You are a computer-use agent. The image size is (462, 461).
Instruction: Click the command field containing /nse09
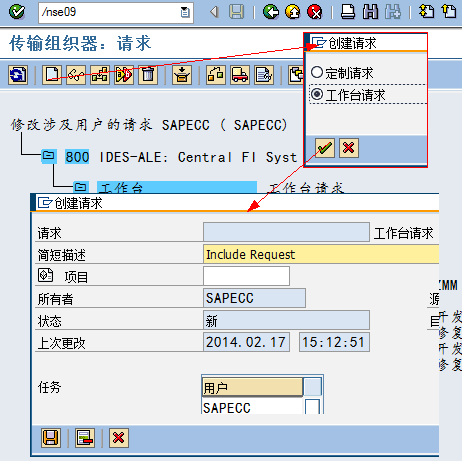click(x=116, y=13)
